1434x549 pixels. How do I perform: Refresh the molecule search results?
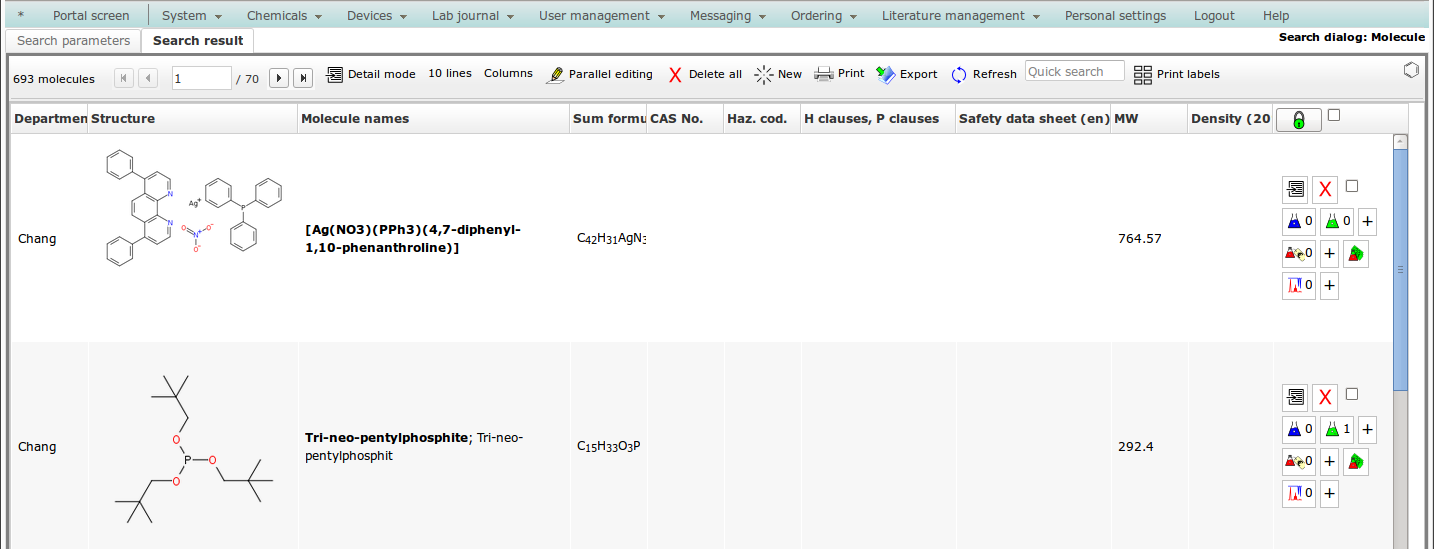(959, 74)
